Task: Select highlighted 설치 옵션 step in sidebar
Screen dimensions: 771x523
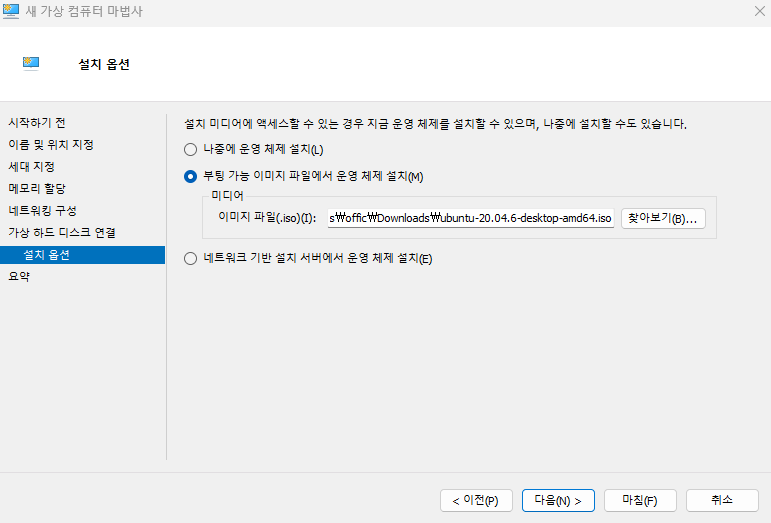Action: point(83,255)
